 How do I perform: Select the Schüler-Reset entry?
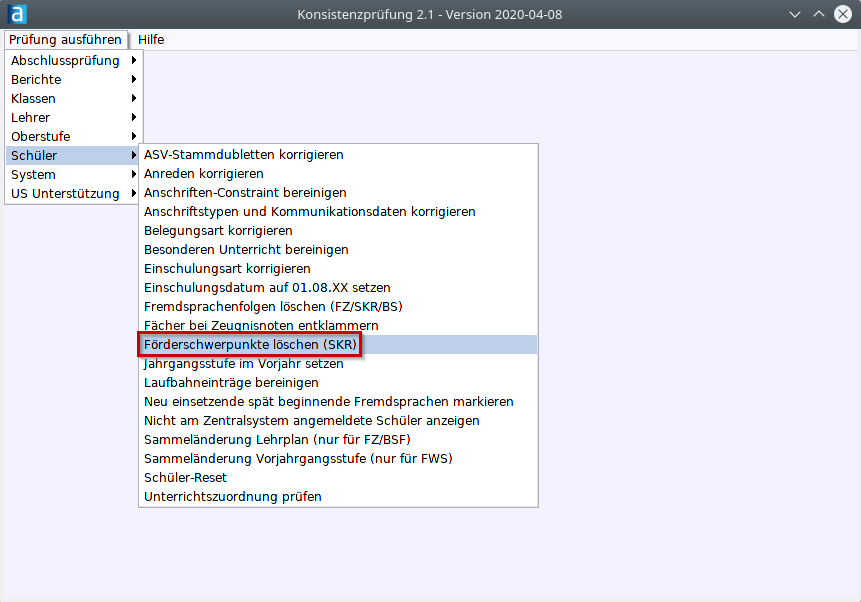point(338,478)
